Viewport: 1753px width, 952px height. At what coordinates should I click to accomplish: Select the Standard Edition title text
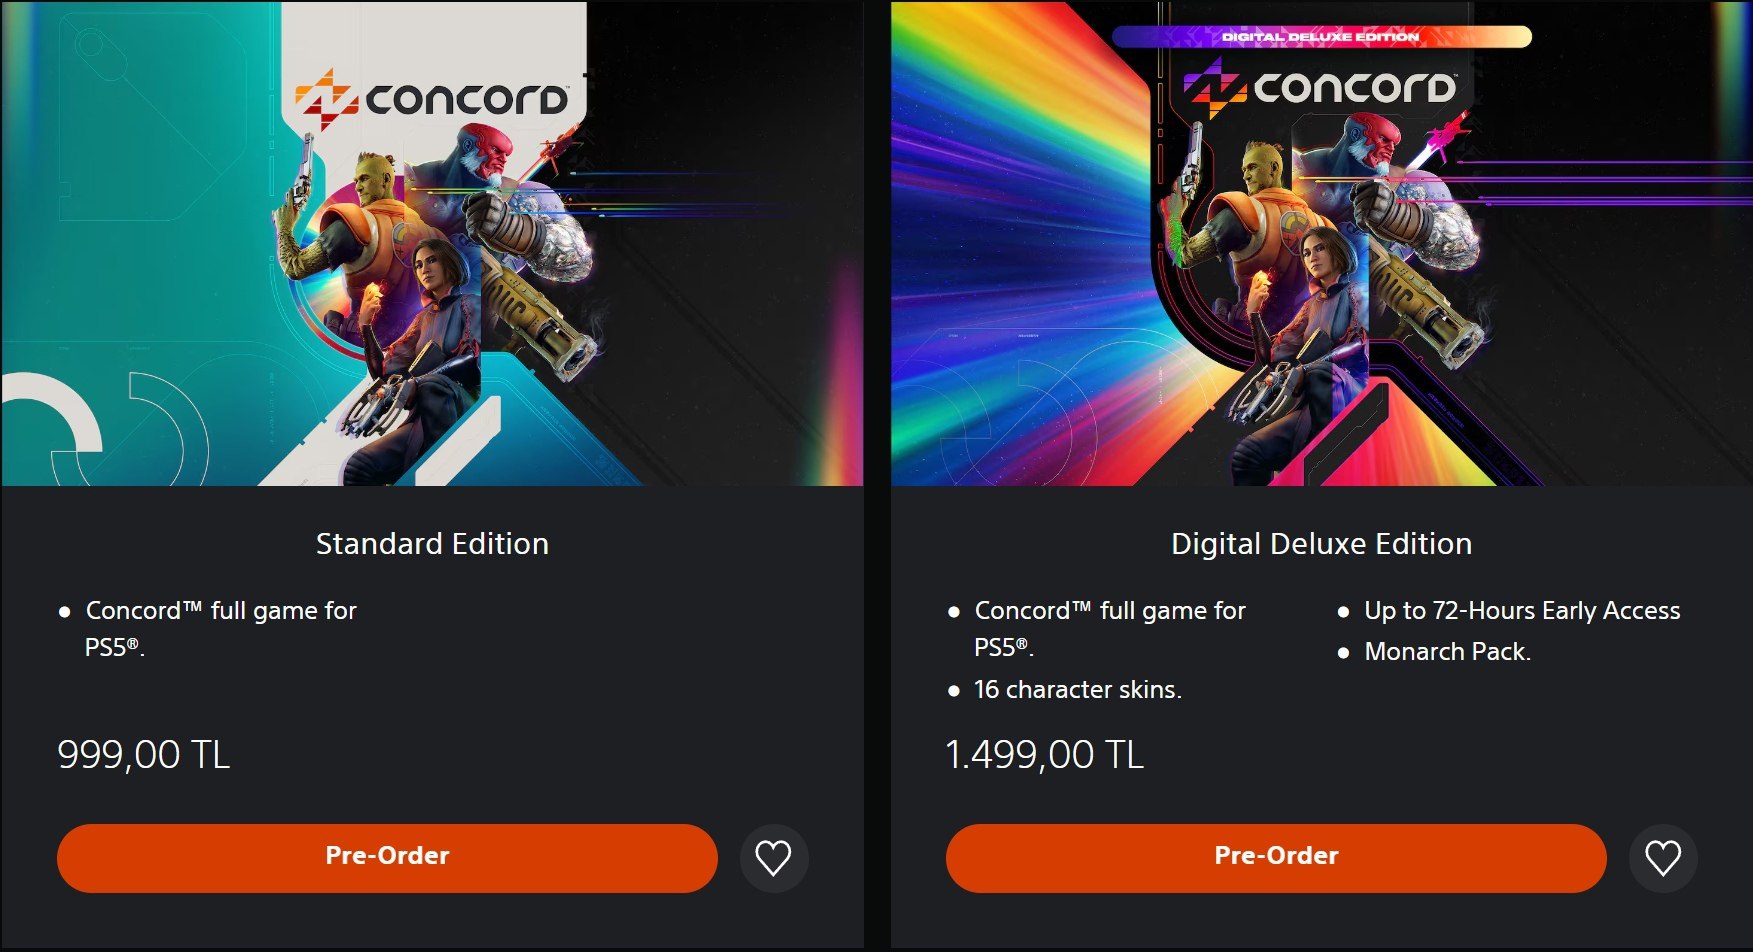[432, 544]
